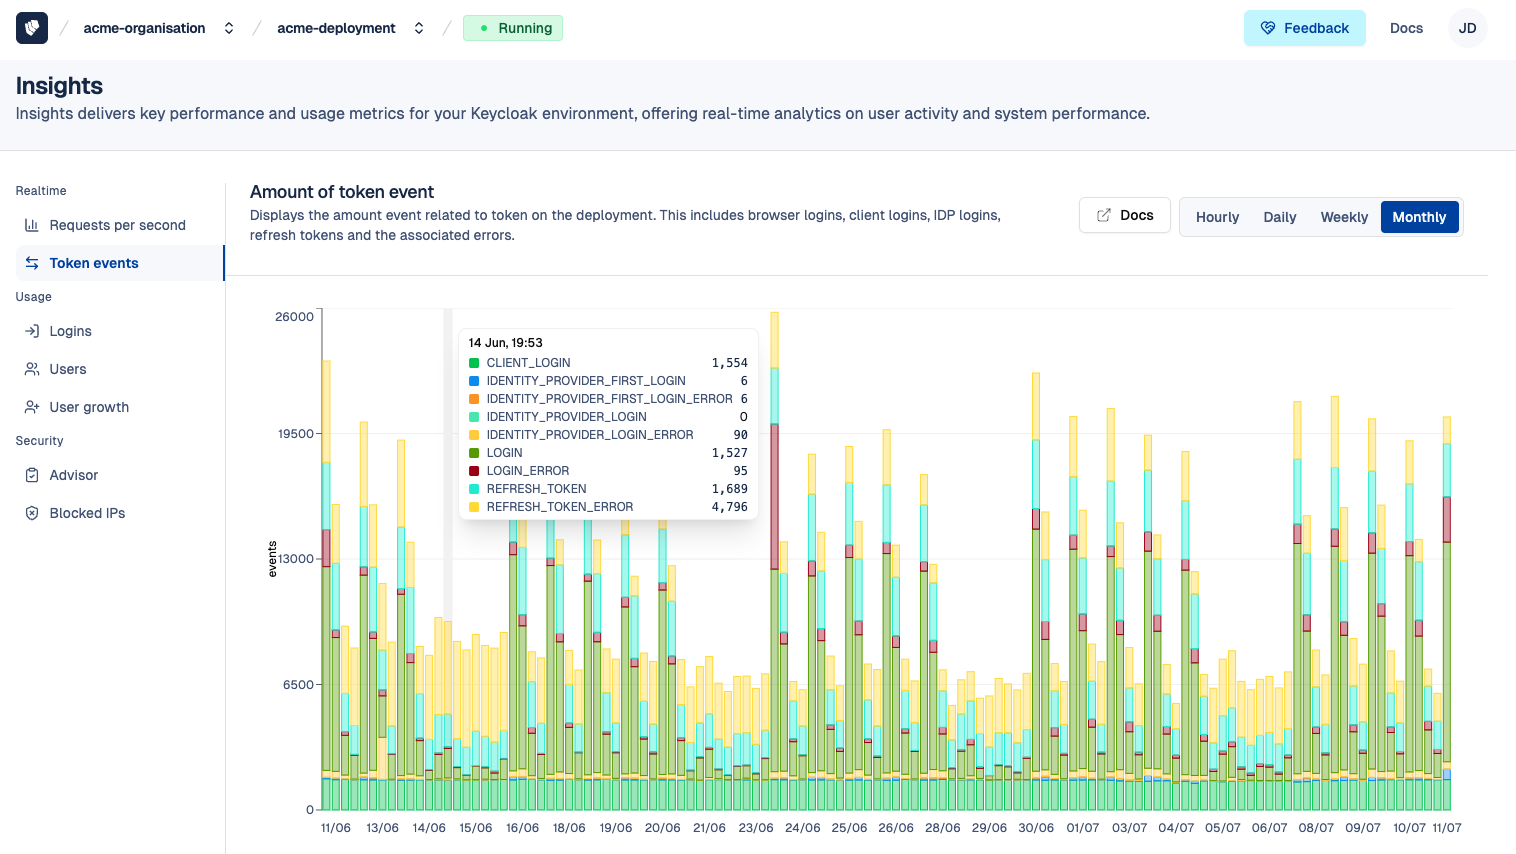Click the User growth icon
Viewport: 1516px width, 854px height.
[32, 407]
